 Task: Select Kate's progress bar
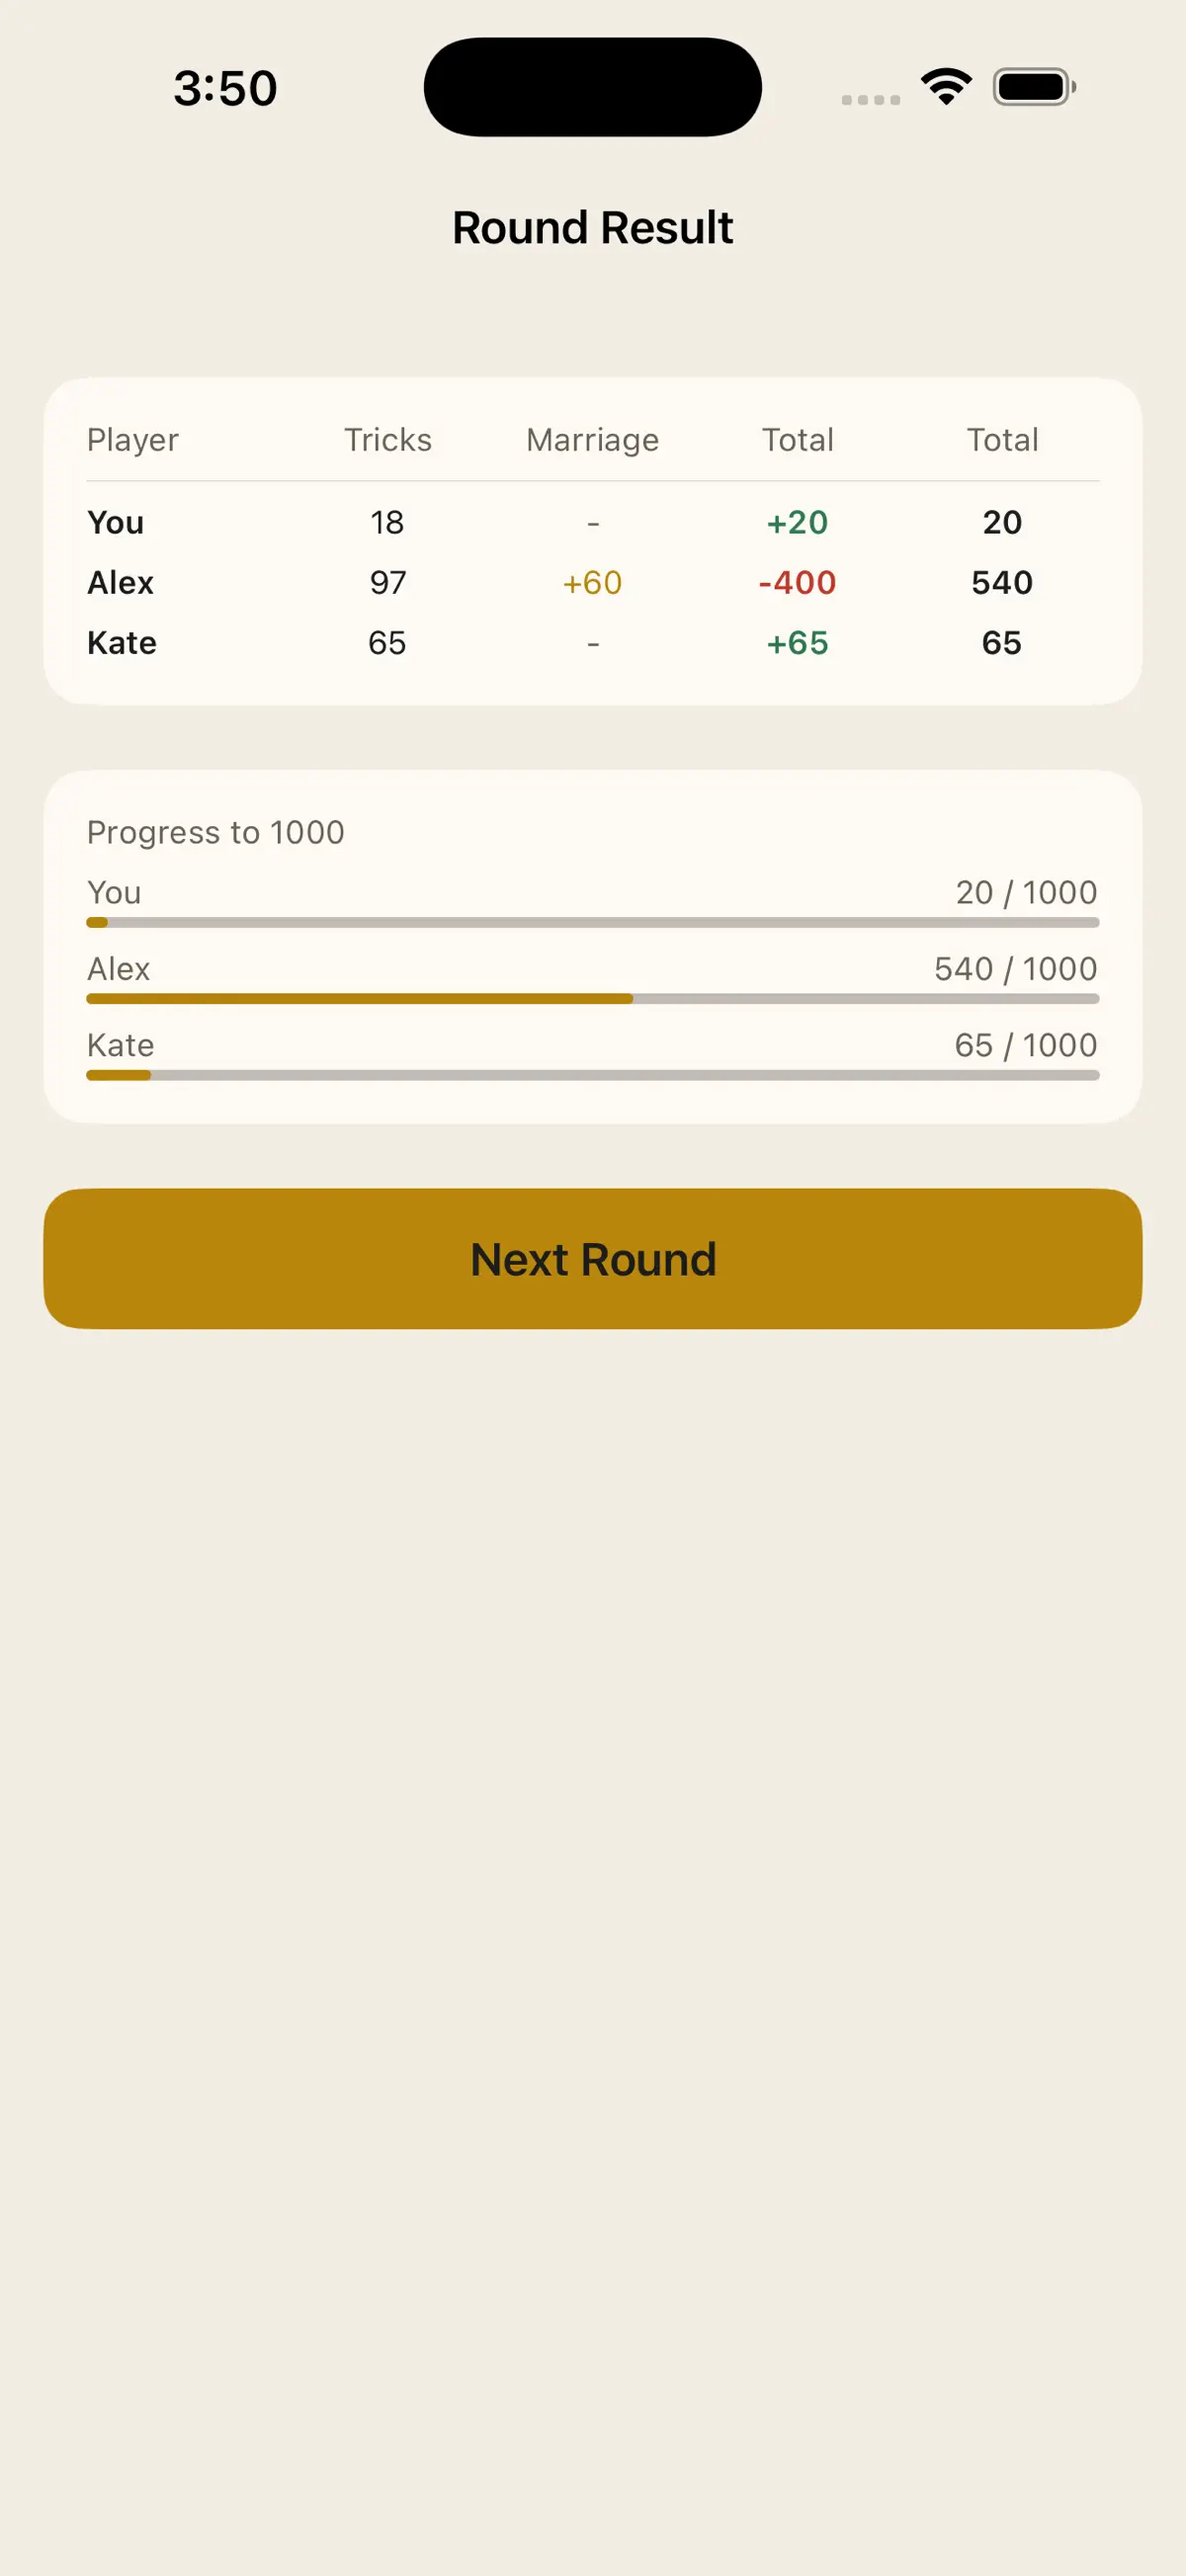pos(593,1075)
